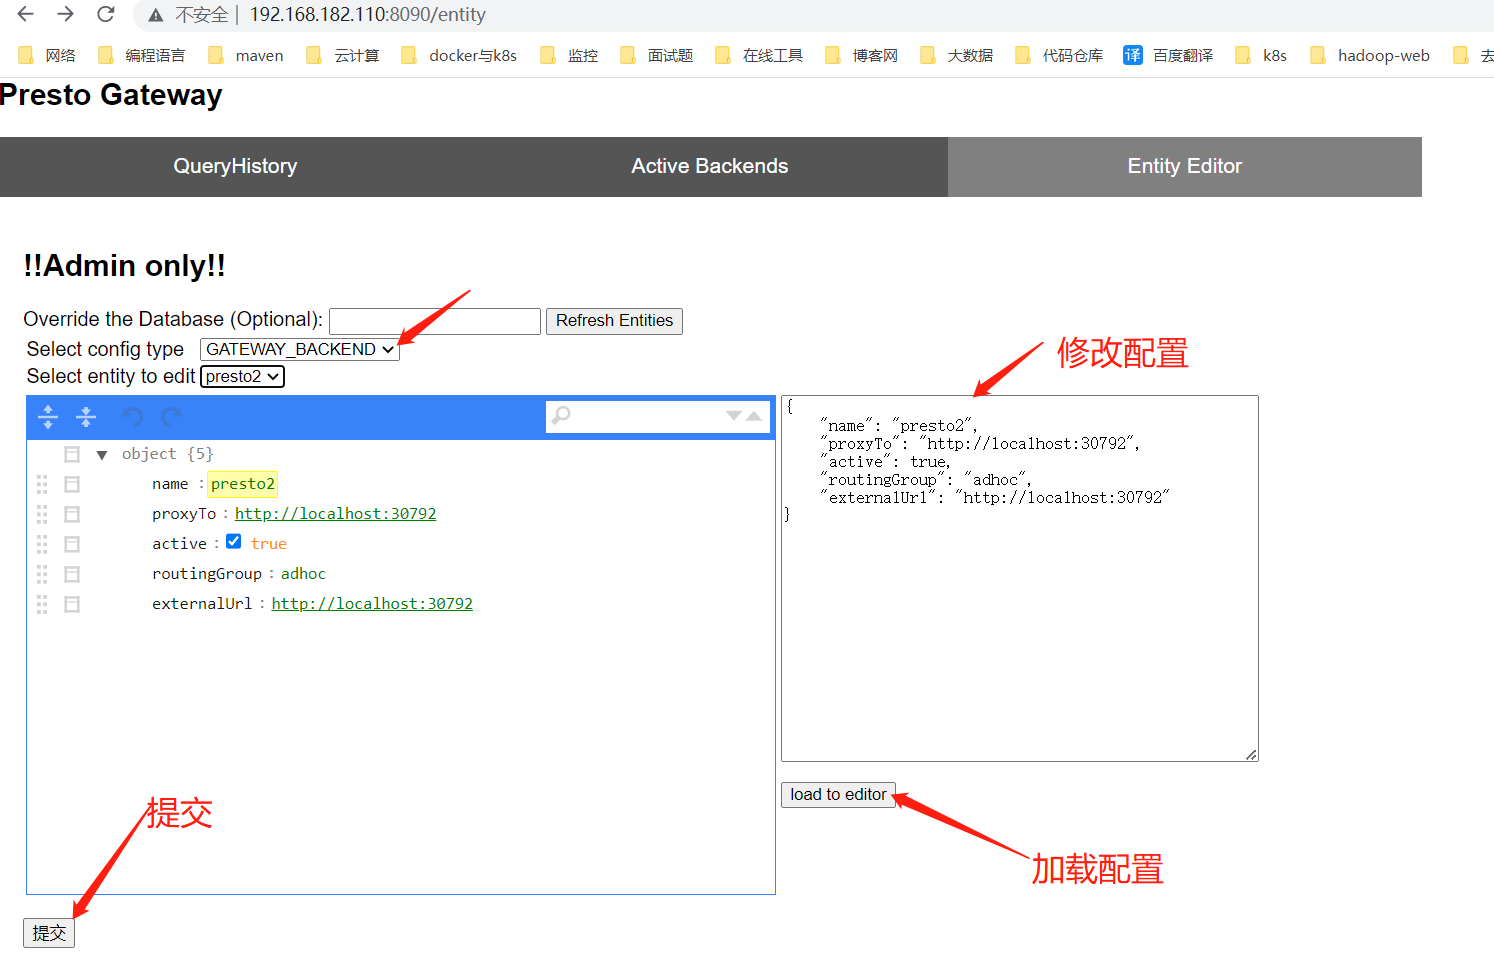Click the Override the Database input field
The image size is (1494, 960).
(435, 321)
